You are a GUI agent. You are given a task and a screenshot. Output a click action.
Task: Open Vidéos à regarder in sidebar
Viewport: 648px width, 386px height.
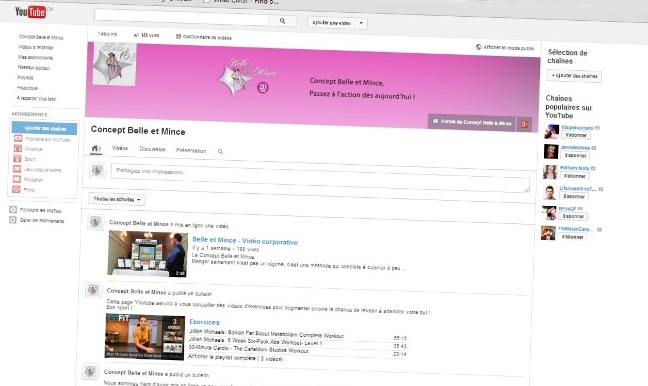pos(36,47)
